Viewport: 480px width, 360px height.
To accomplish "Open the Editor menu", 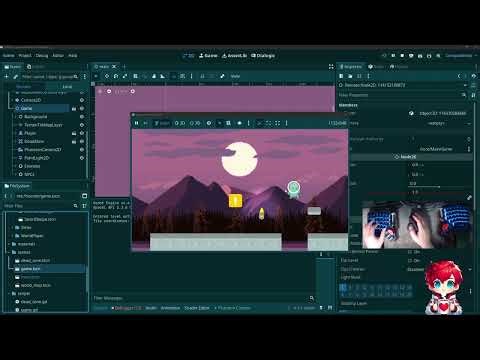I will click(x=58, y=56).
